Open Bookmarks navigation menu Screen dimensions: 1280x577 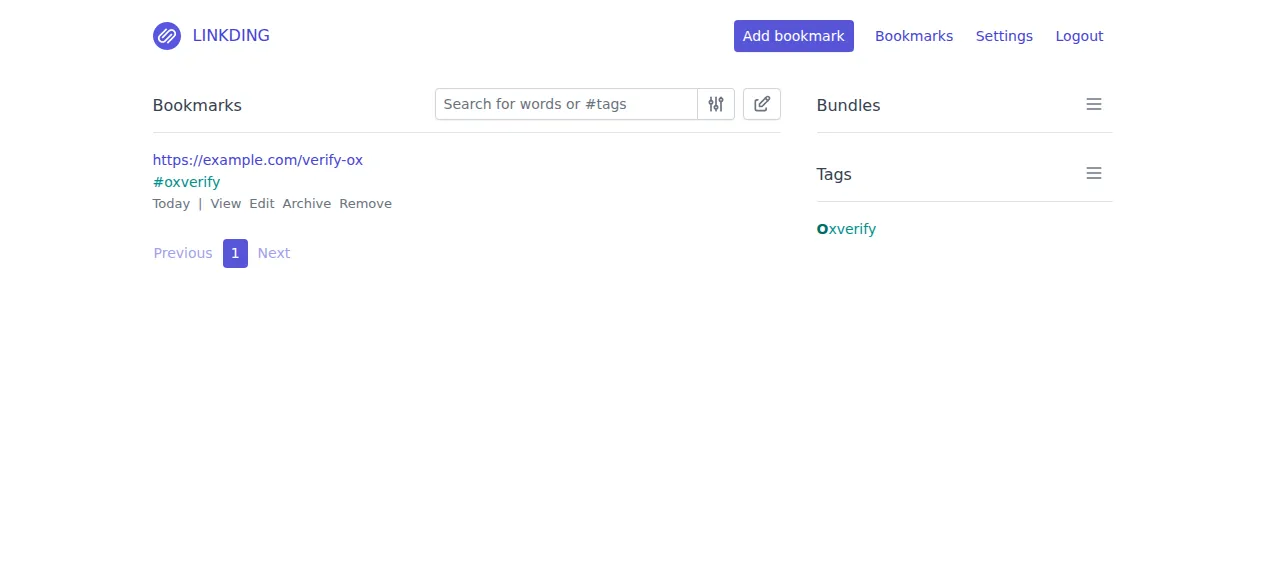[x=914, y=36]
